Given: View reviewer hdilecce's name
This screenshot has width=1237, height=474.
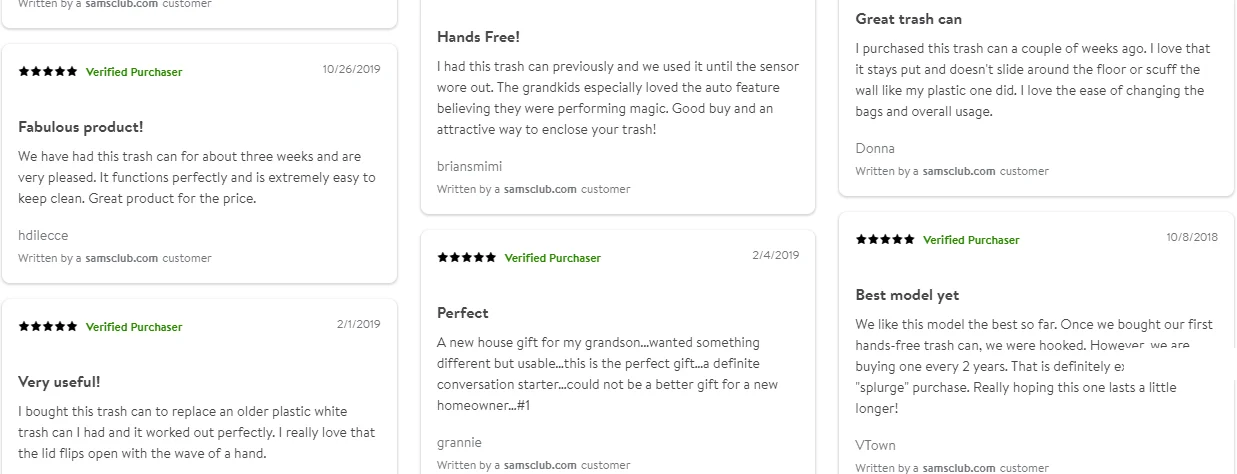Looking at the screenshot, I should click(x=43, y=236).
